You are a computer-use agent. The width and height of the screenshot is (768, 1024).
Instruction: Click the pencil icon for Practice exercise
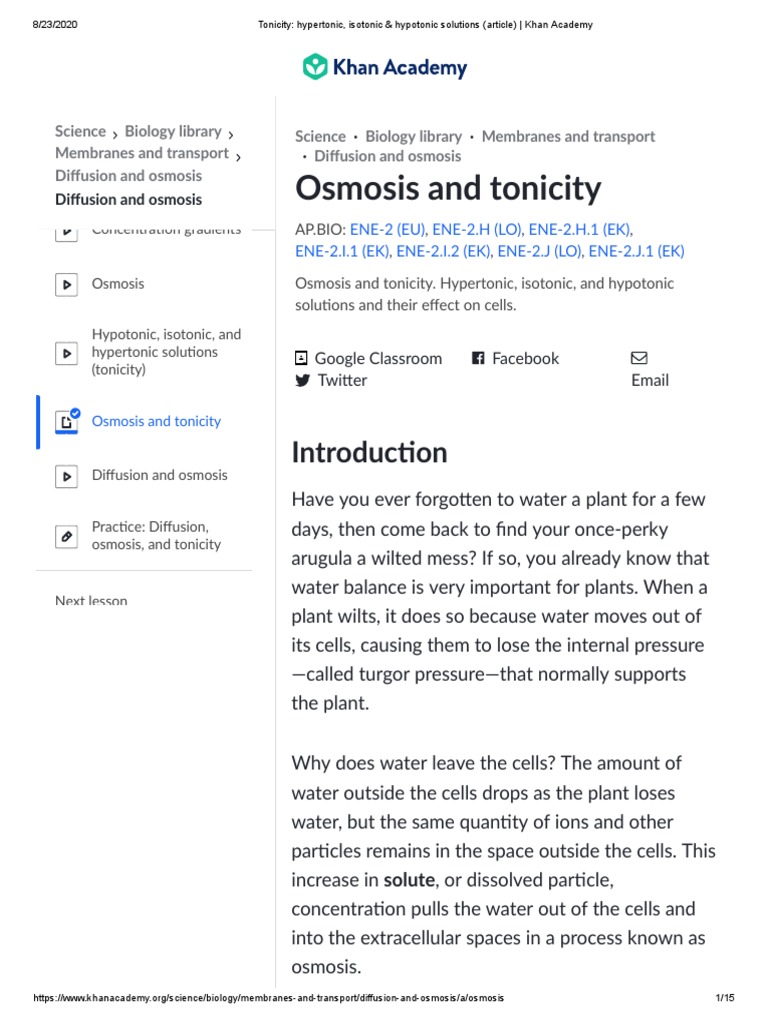pyautogui.click(x=66, y=536)
